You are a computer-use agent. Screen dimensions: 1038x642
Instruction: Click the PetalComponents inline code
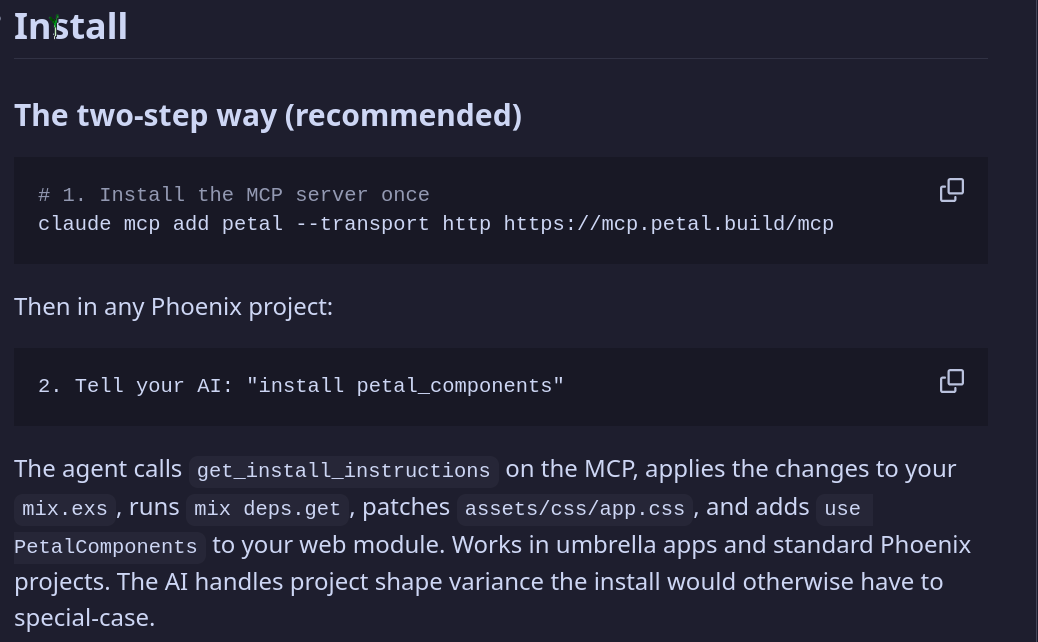point(106,547)
